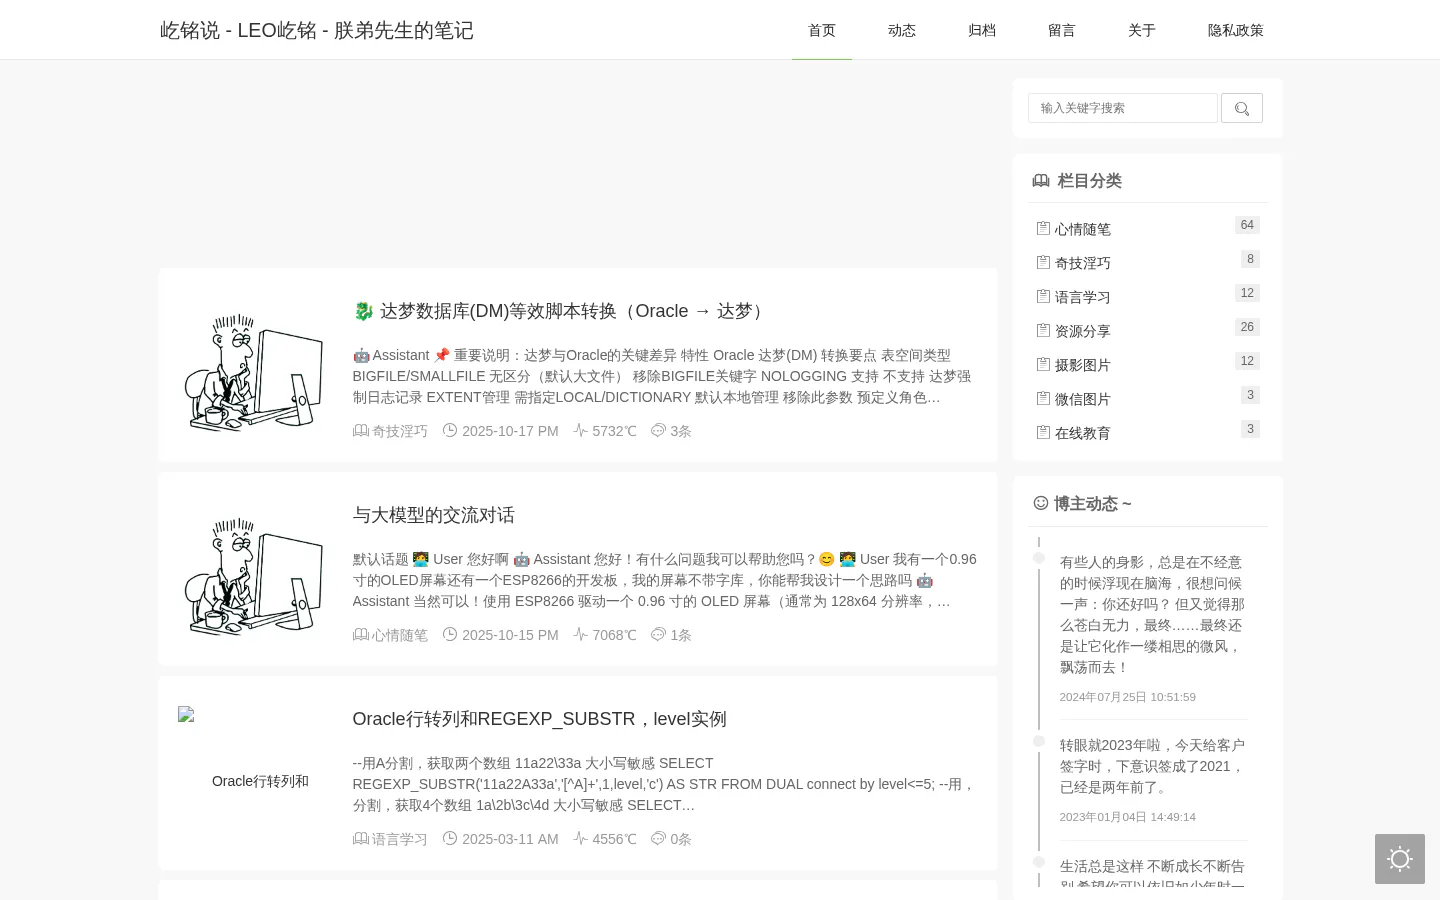Click the 栏目分类 book icon

click(1041, 180)
